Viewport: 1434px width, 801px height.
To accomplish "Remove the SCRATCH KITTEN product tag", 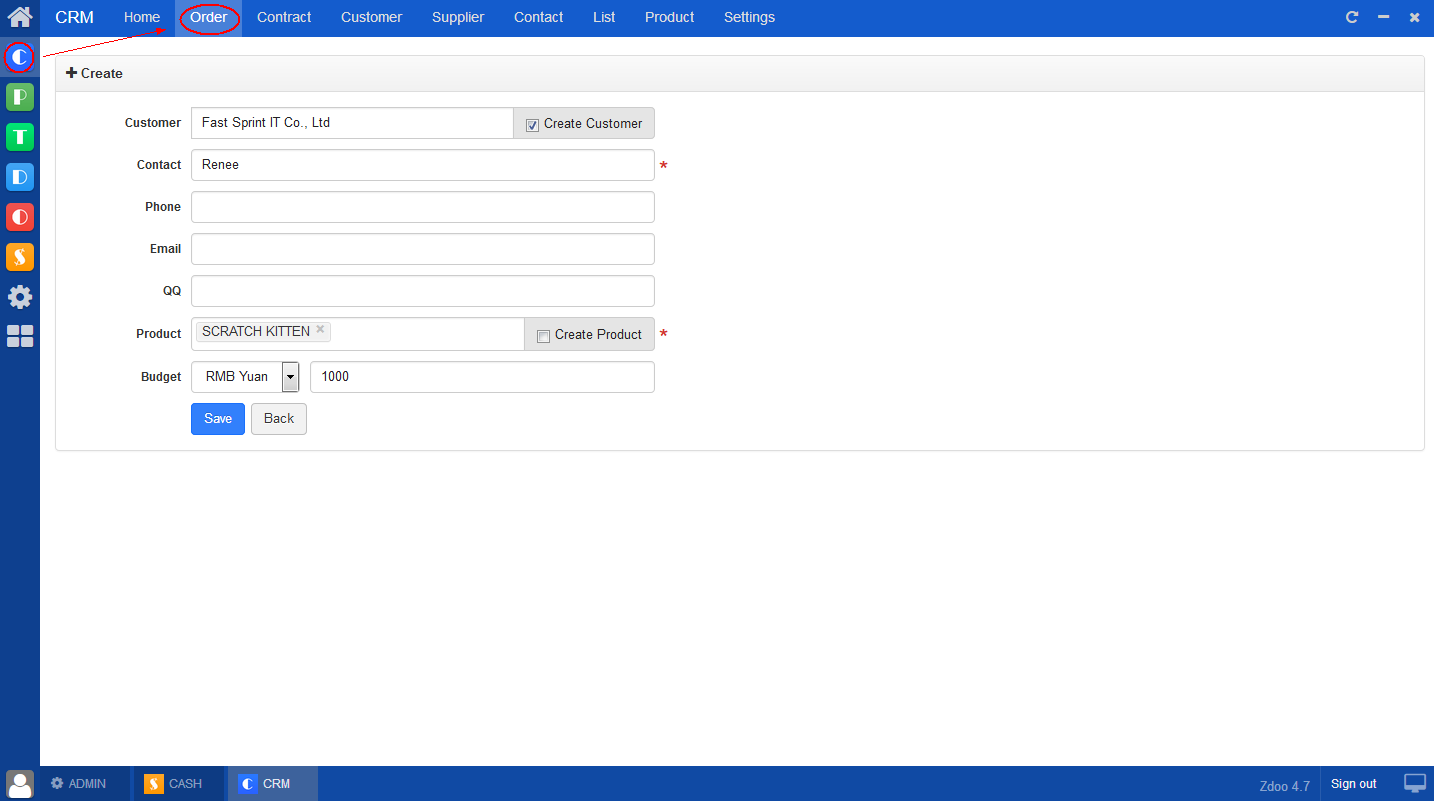I will click(320, 329).
